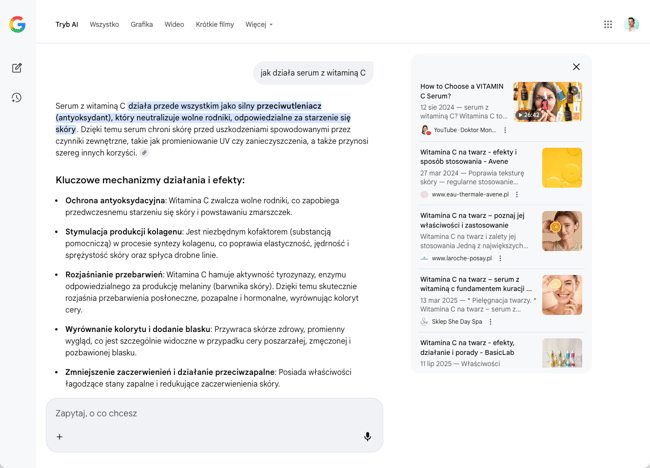
Task: Close the sources side panel
Action: click(576, 67)
